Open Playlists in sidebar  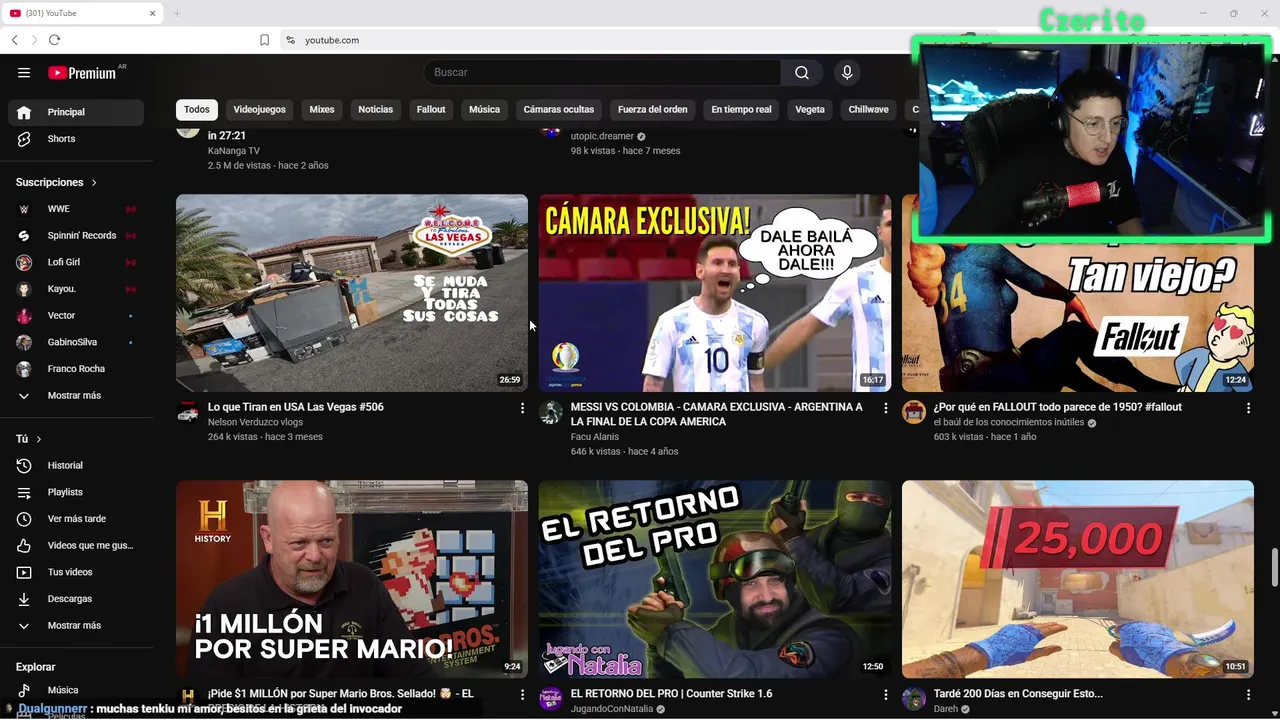tap(76, 492)
